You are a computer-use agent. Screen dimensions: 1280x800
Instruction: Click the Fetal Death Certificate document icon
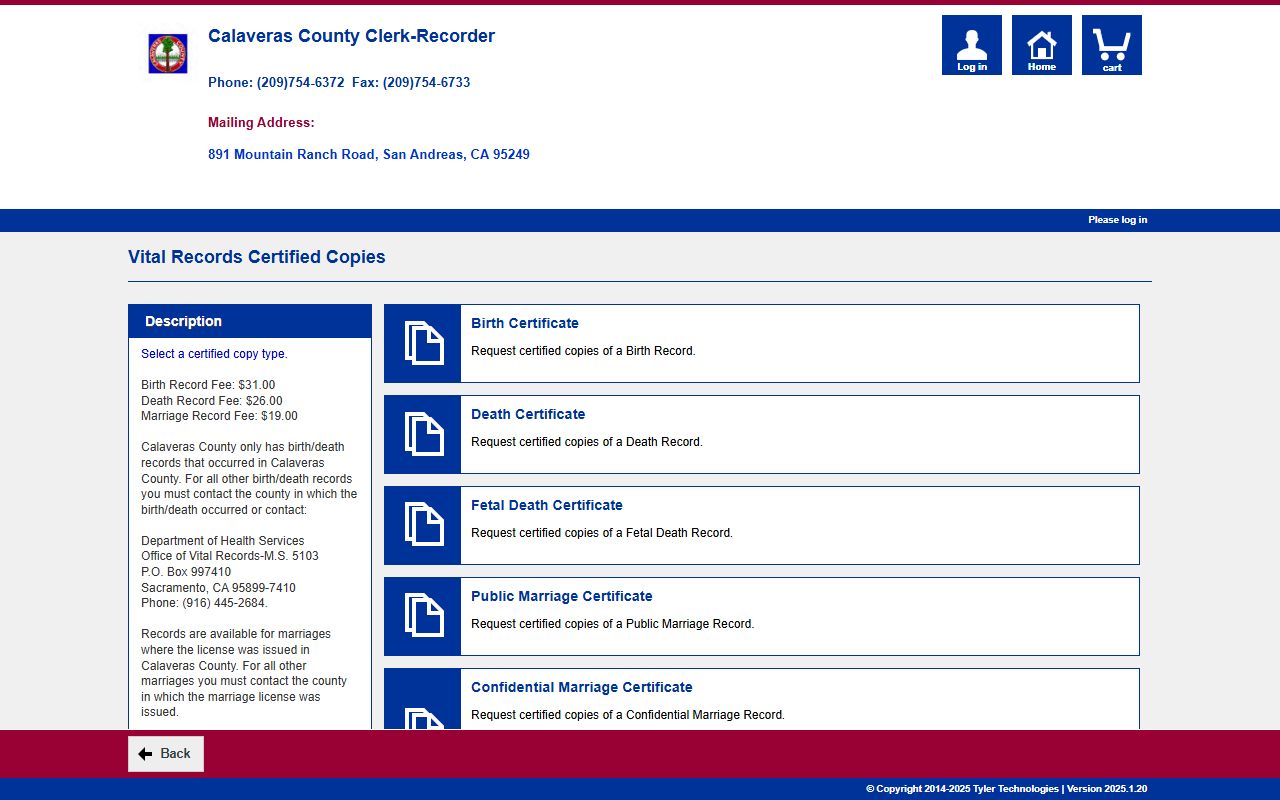click(x=423, y=525)
